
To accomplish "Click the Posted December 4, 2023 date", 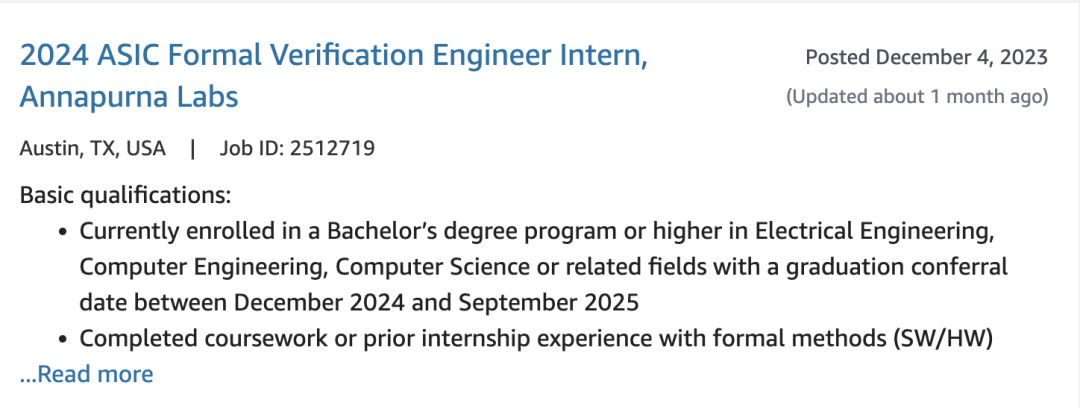I will pos(926,57).
